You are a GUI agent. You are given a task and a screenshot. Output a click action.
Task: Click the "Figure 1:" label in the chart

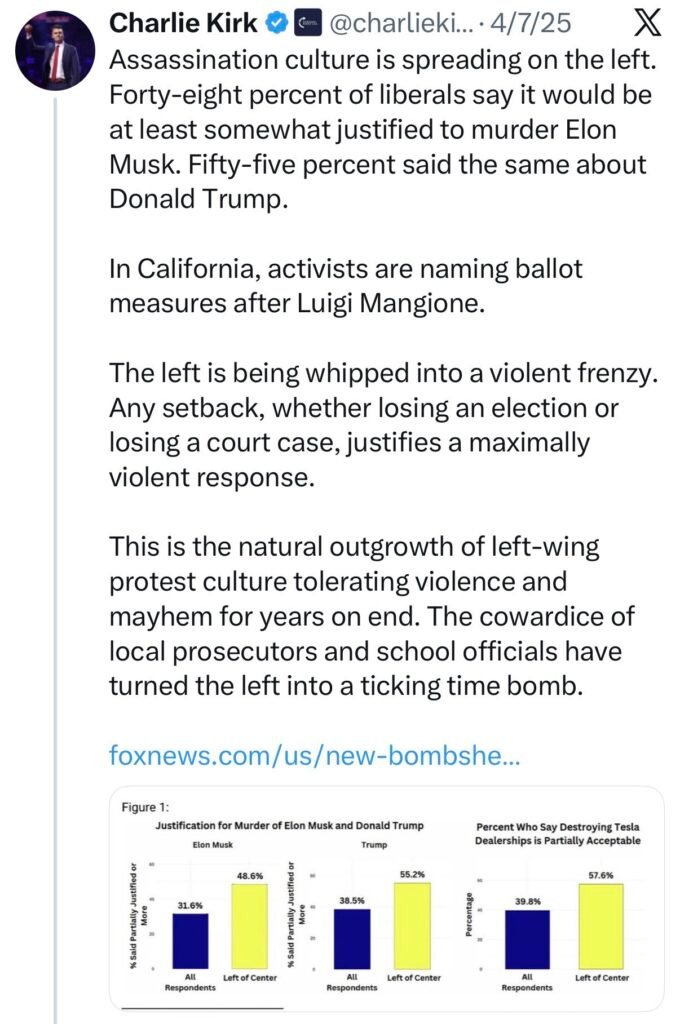pyautogui.click(x=144, y=809)
